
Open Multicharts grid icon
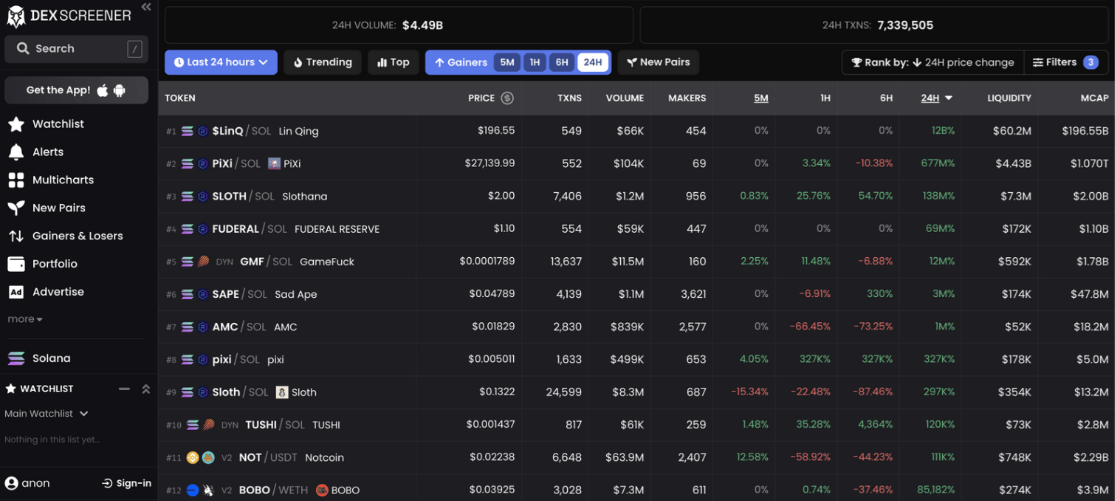point(16,180)
